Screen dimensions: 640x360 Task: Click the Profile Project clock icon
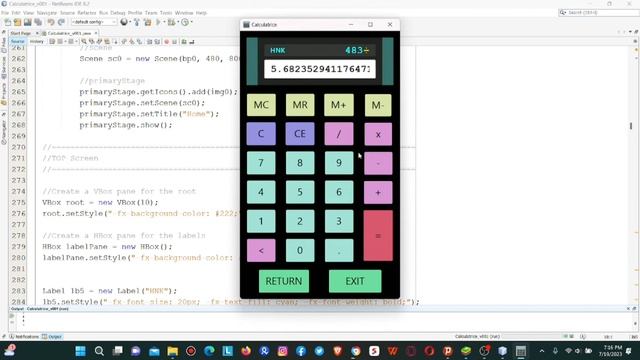pos(185,22)
